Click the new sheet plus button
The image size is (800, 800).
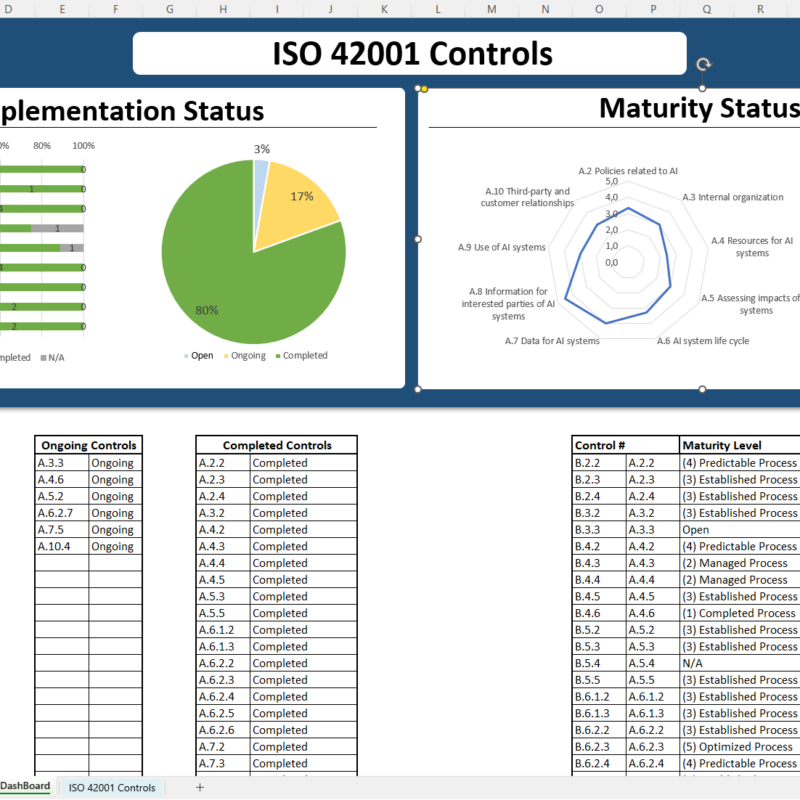[x=199, y=788]
